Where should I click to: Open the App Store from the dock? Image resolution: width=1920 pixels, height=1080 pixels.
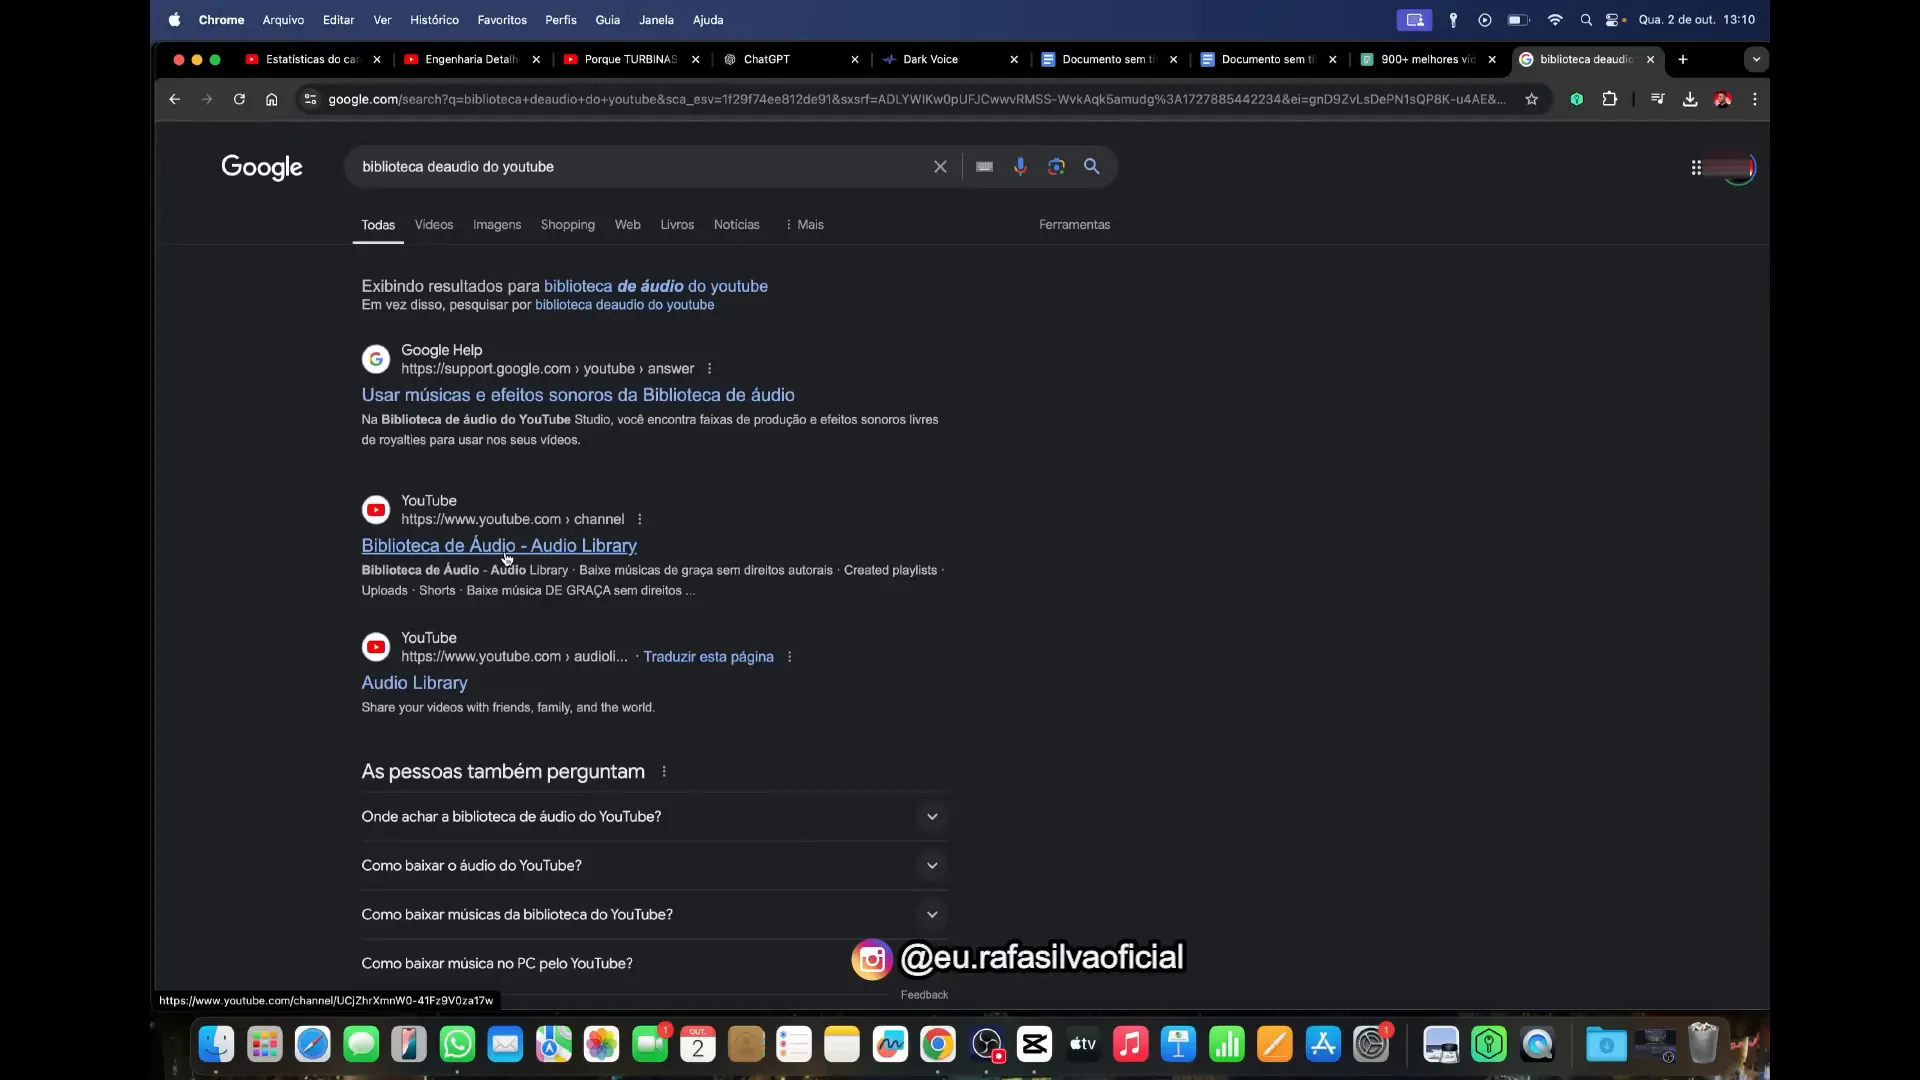[1323, 1045]
